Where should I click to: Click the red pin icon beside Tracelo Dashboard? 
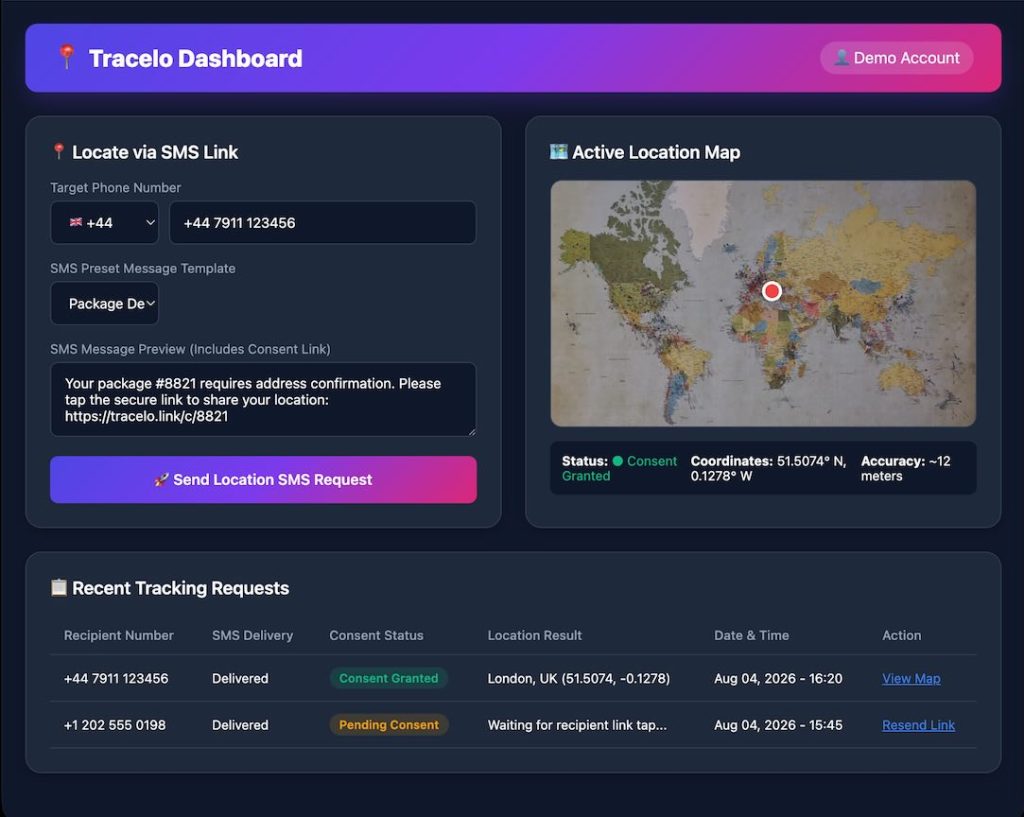(x=66, y=57)
